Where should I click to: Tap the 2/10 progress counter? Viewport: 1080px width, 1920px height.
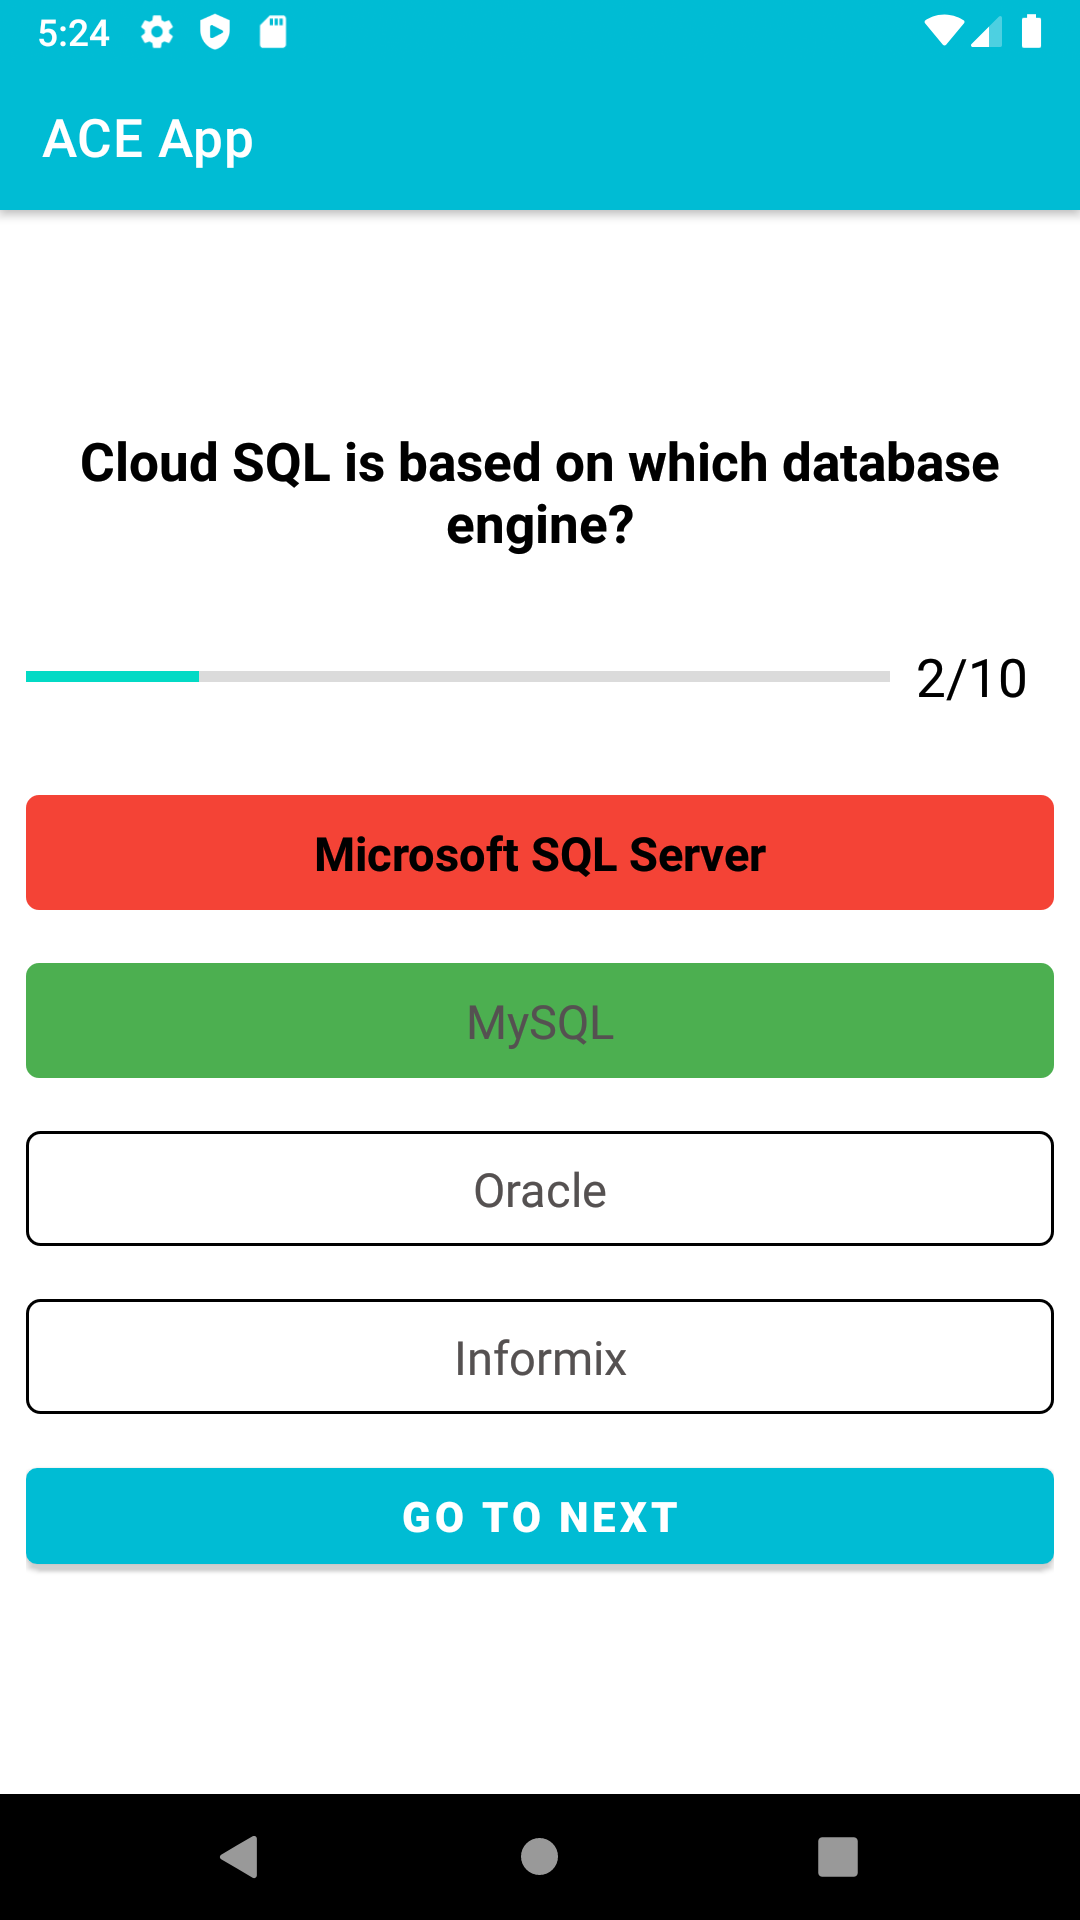pos(972,676)
